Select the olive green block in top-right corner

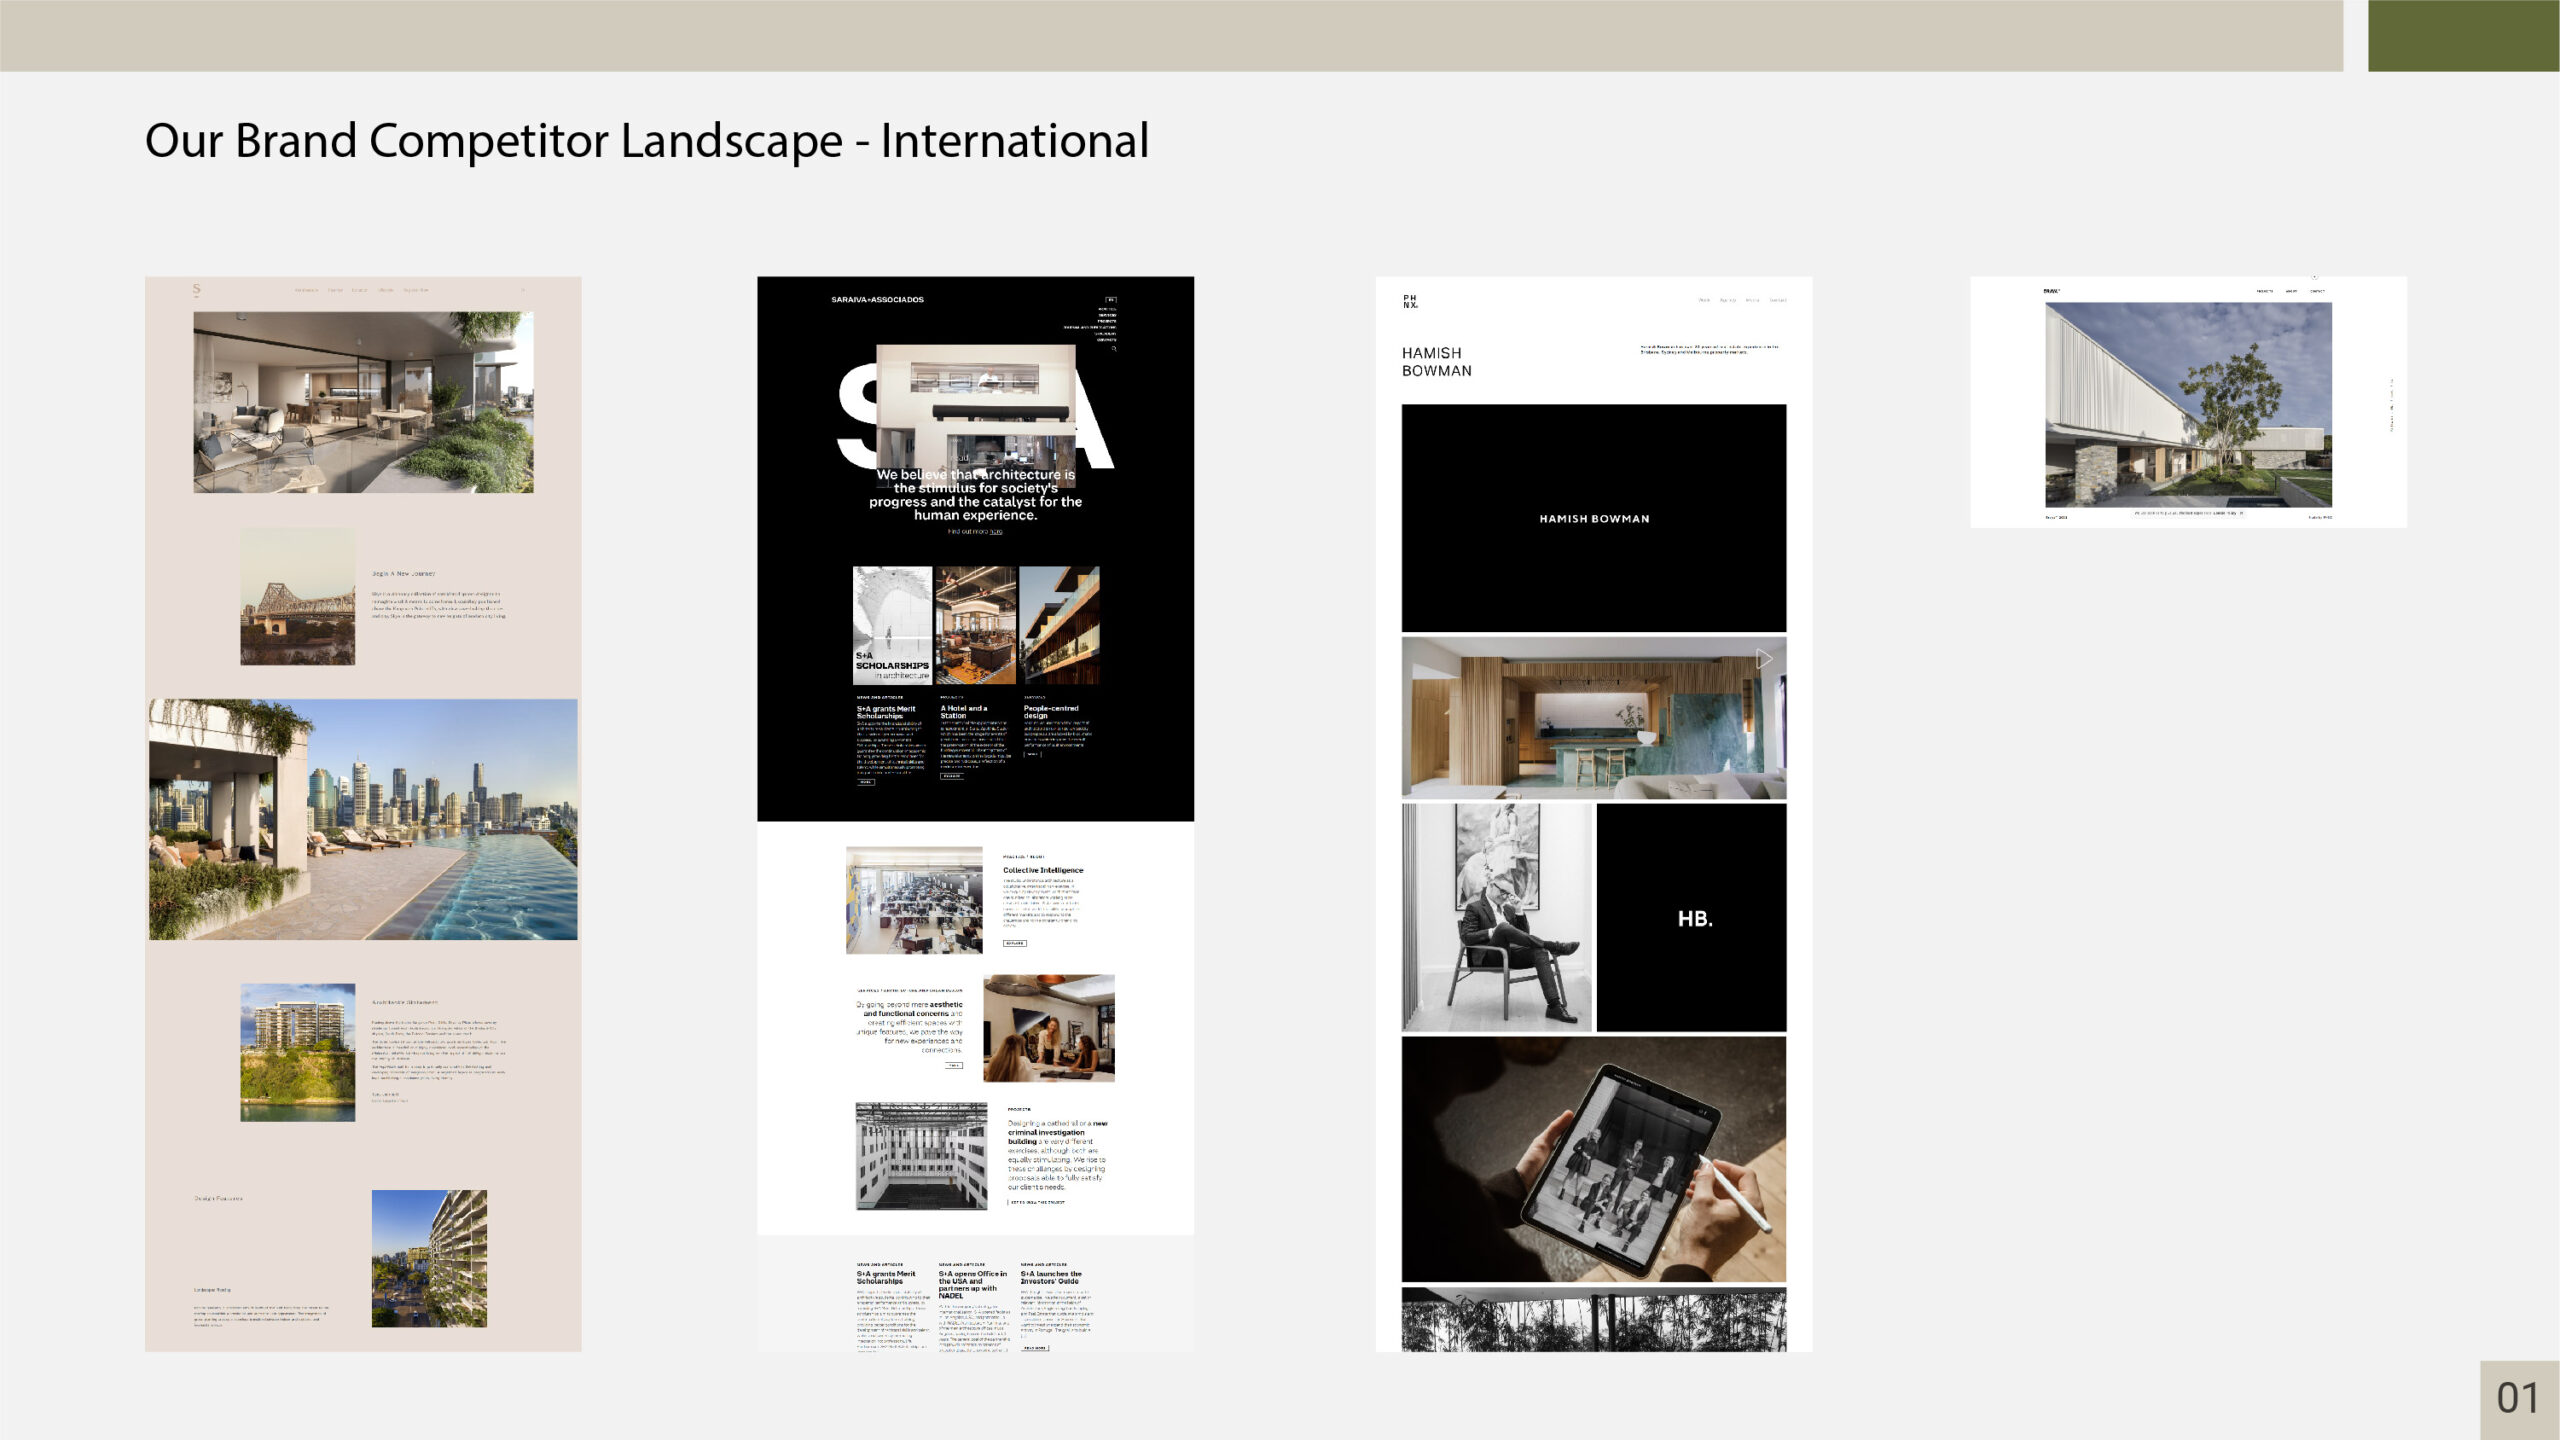point(2463,35)
